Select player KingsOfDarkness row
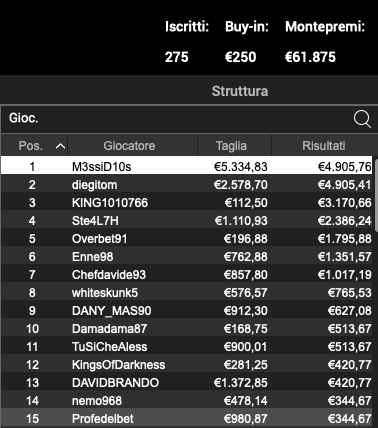 click(x=186, y=364)
